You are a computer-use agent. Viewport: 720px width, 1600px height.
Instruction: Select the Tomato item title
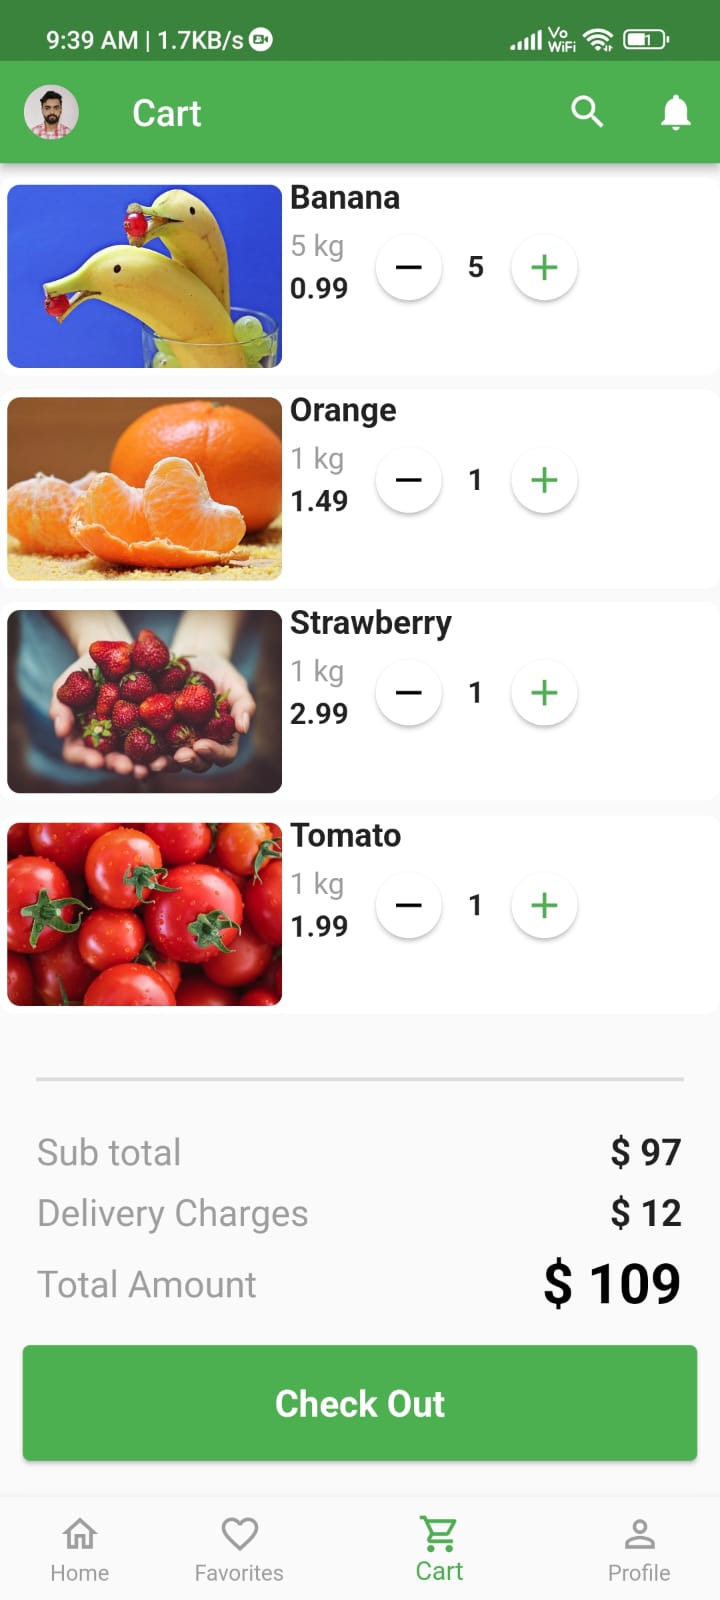pos(346,835)
